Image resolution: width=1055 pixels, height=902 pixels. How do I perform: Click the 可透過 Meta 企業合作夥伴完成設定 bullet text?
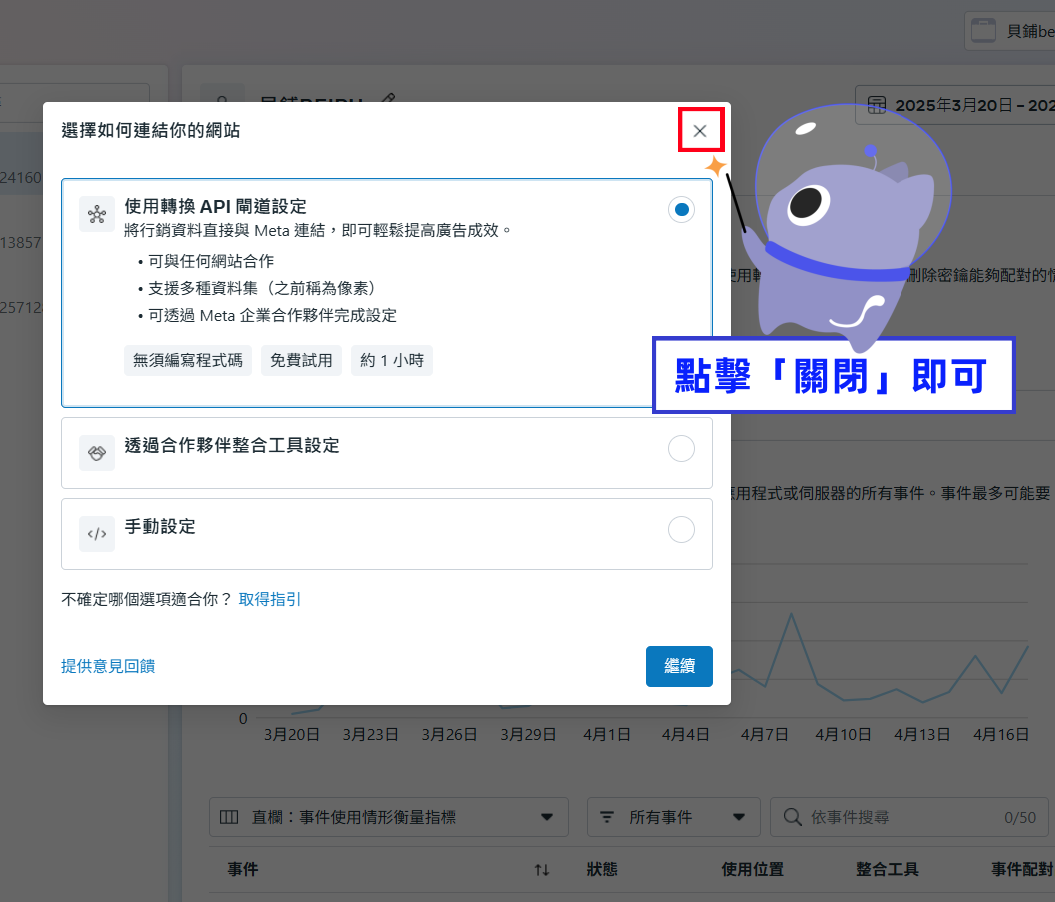click(272, 315)
